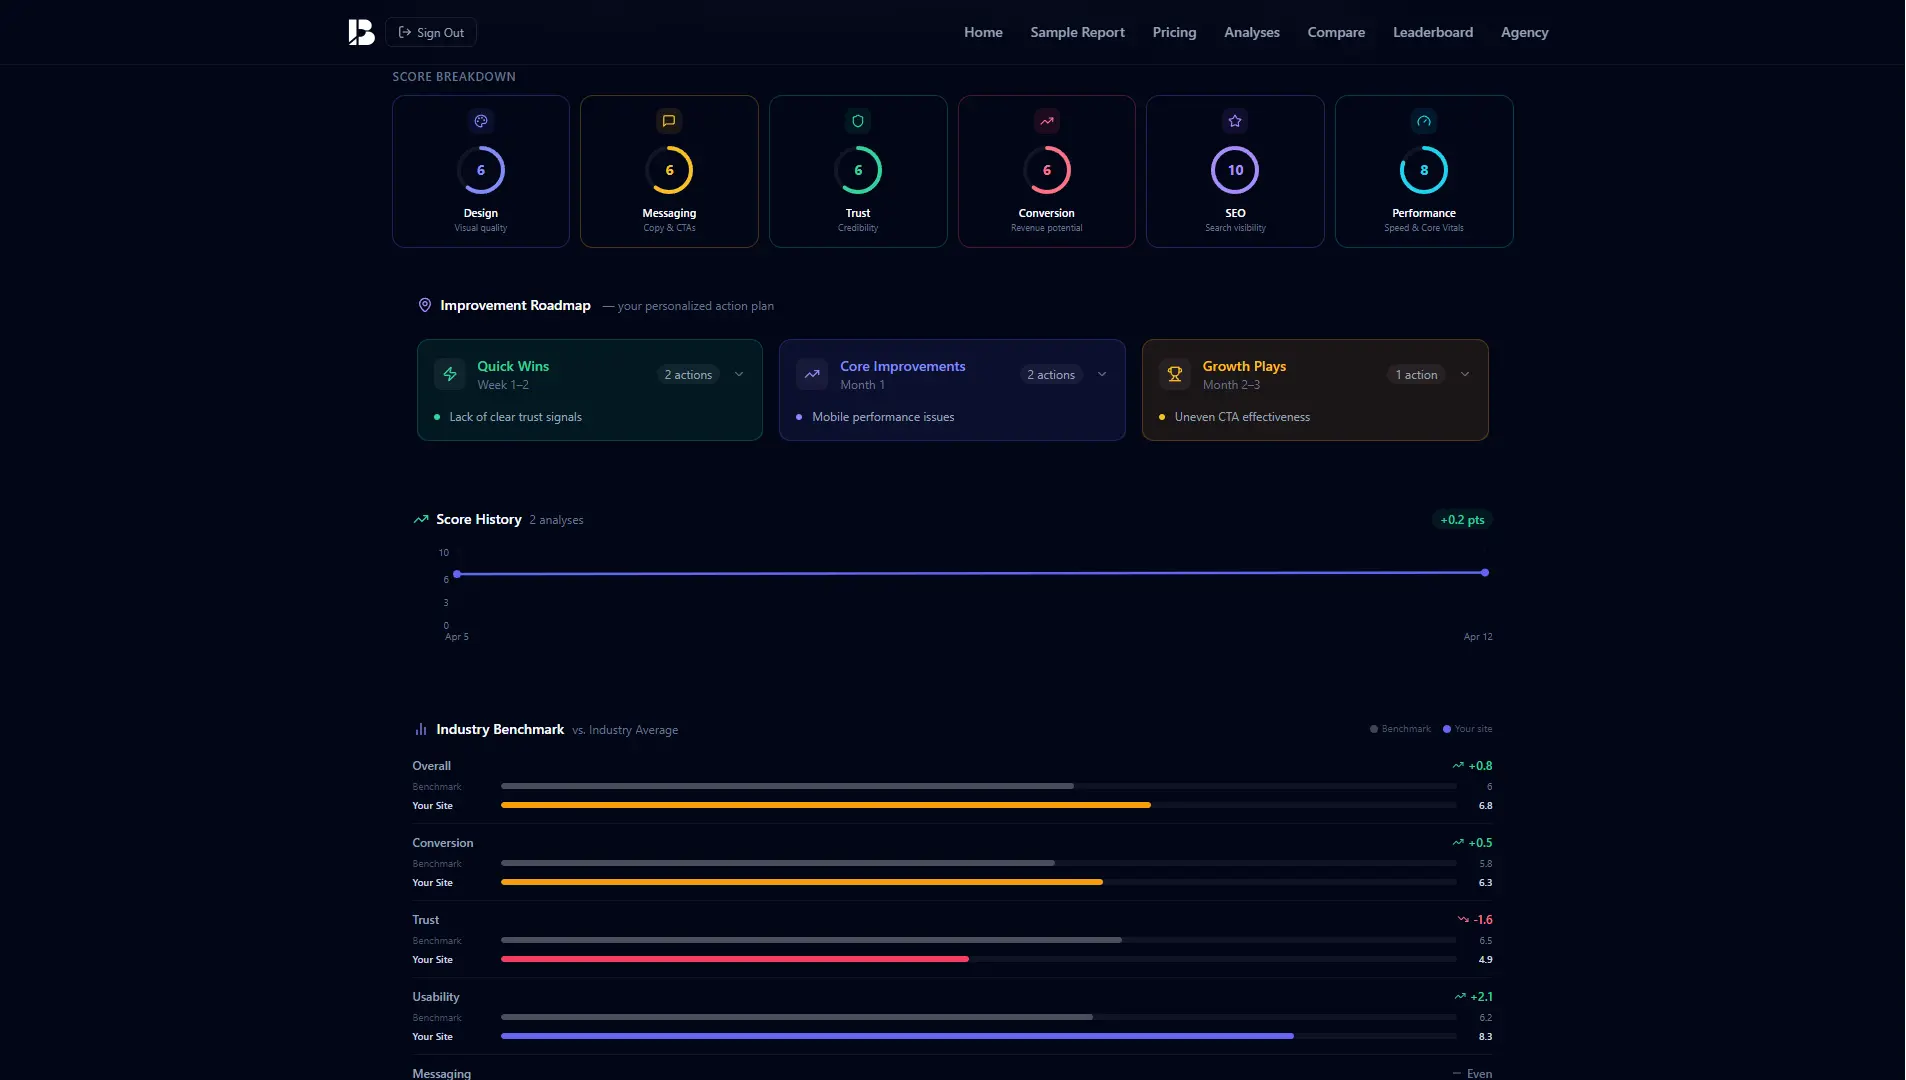Click the Sign Out button
1906x1080 pixels.
tap(431, 32)
